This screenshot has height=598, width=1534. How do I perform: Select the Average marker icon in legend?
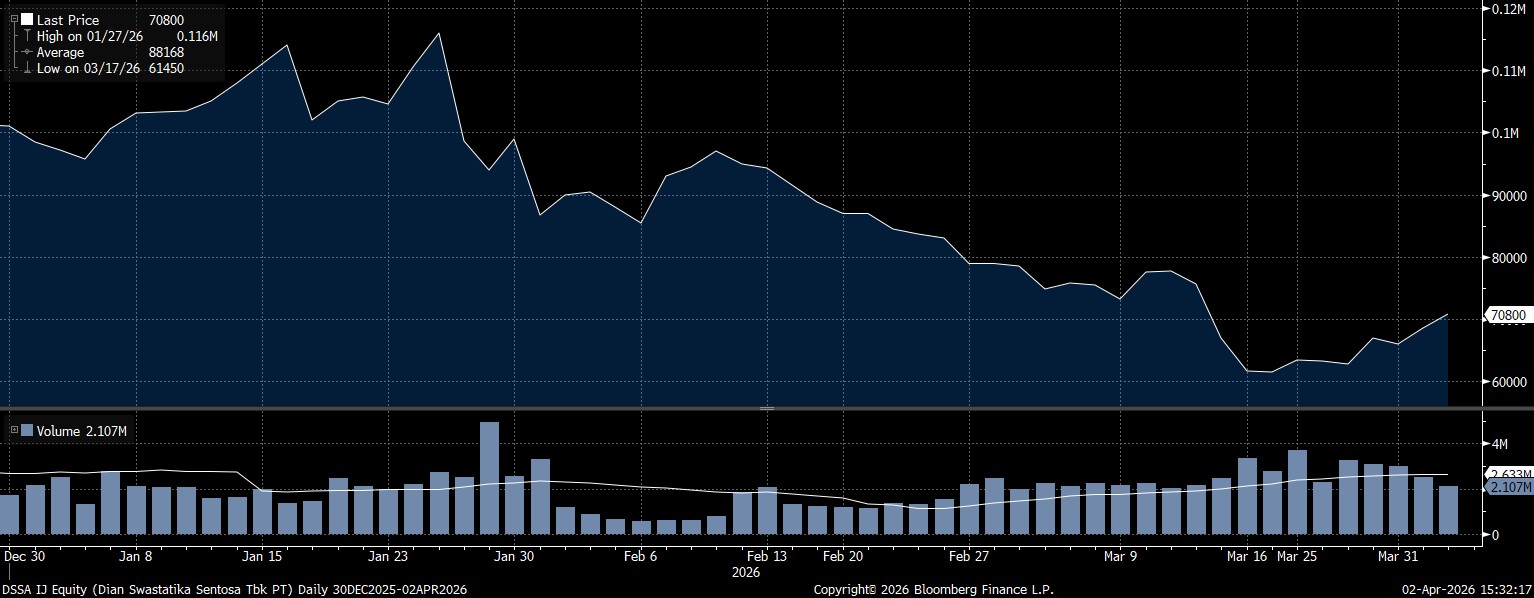[27, 52]
